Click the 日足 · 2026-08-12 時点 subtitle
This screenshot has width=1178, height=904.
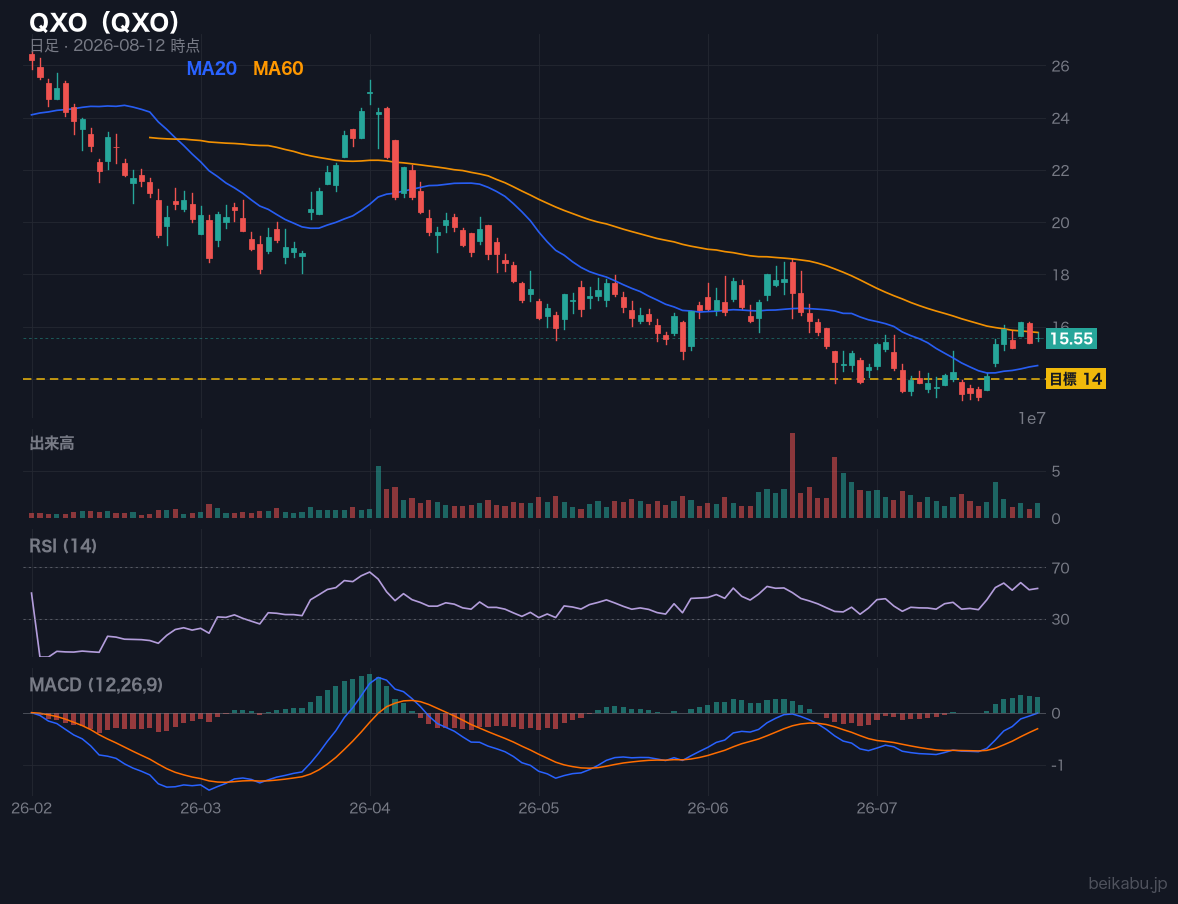coord(114,46)
